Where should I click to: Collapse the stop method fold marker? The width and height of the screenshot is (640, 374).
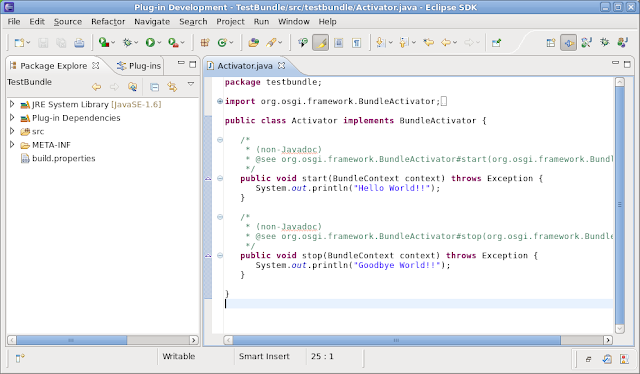click(220, 256)
